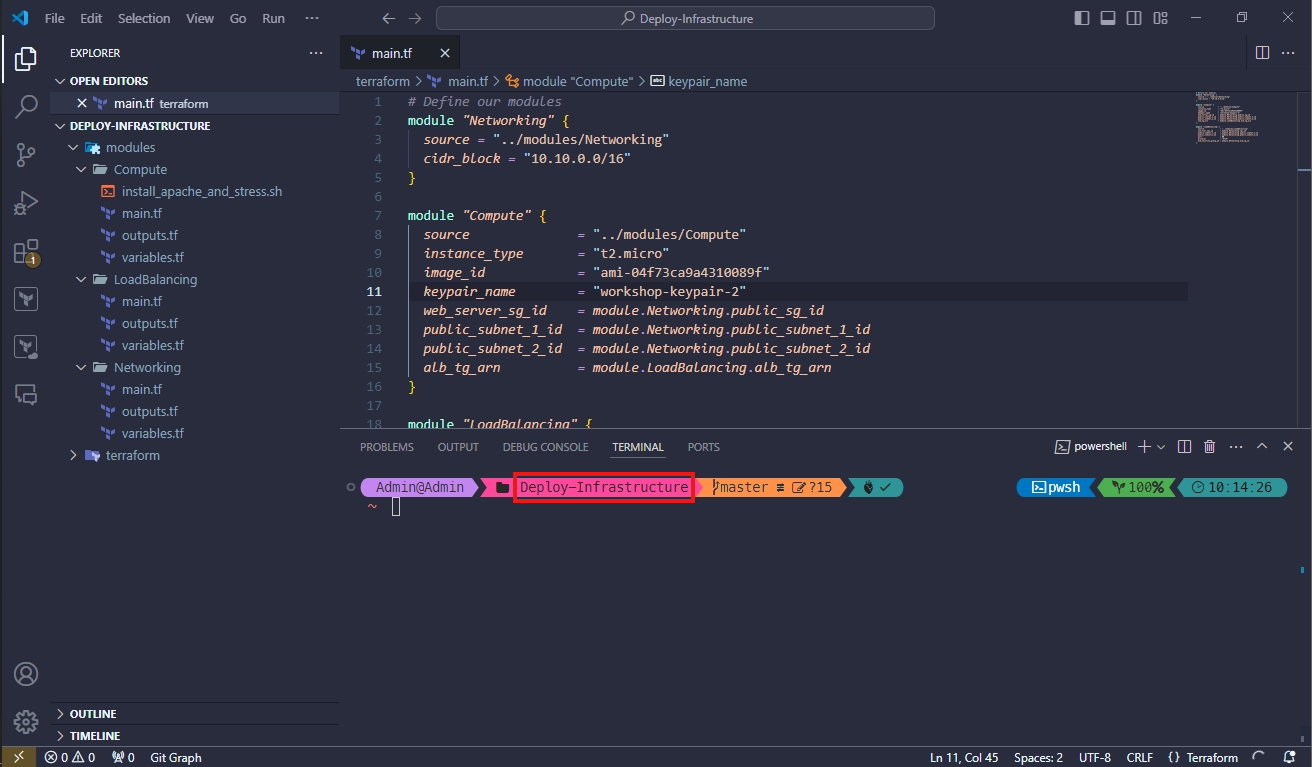Open the Extensions view with badge
1312x767 pixels.
point(26,252)
